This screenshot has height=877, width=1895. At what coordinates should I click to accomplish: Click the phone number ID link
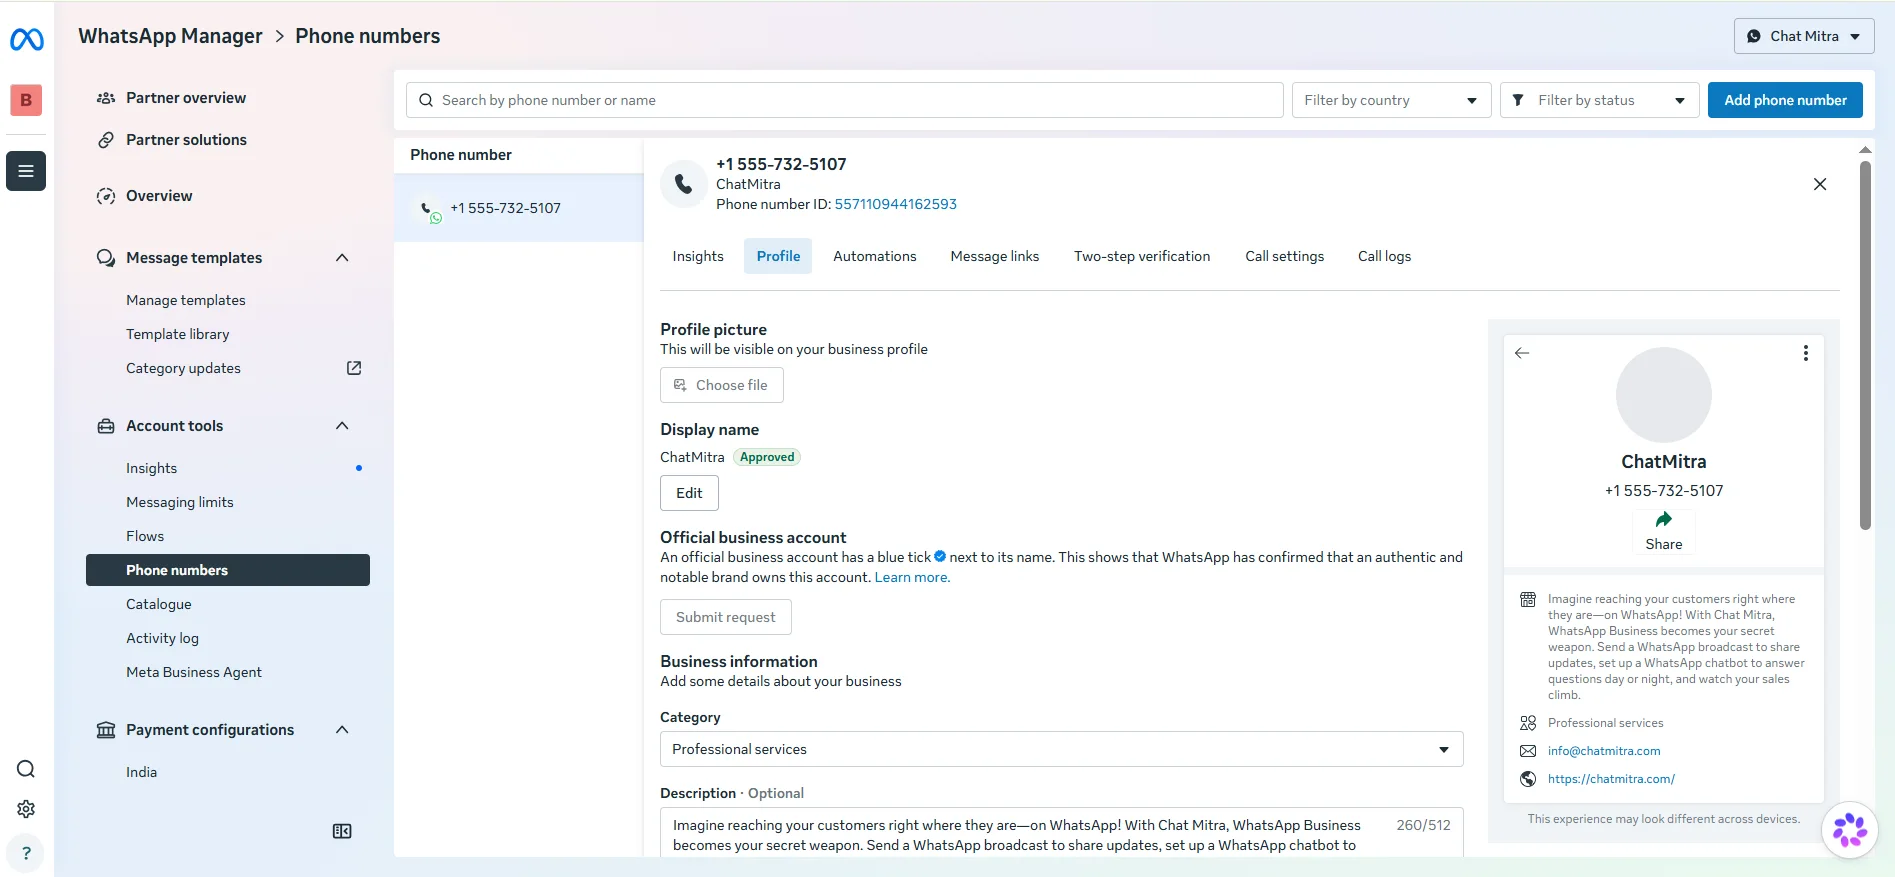[896, 204]
